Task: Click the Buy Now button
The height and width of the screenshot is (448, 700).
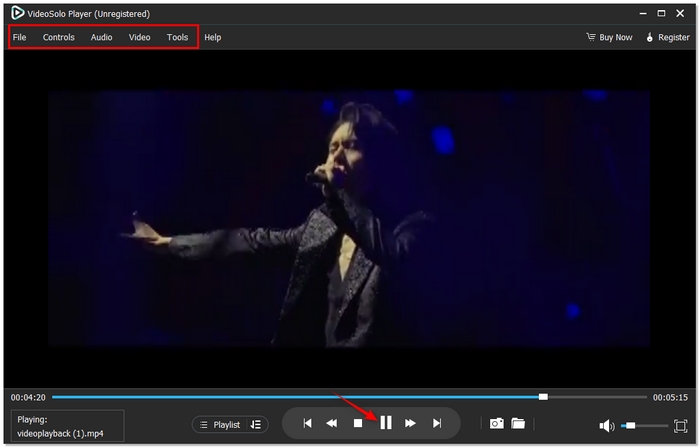Action: pos(609,38)
